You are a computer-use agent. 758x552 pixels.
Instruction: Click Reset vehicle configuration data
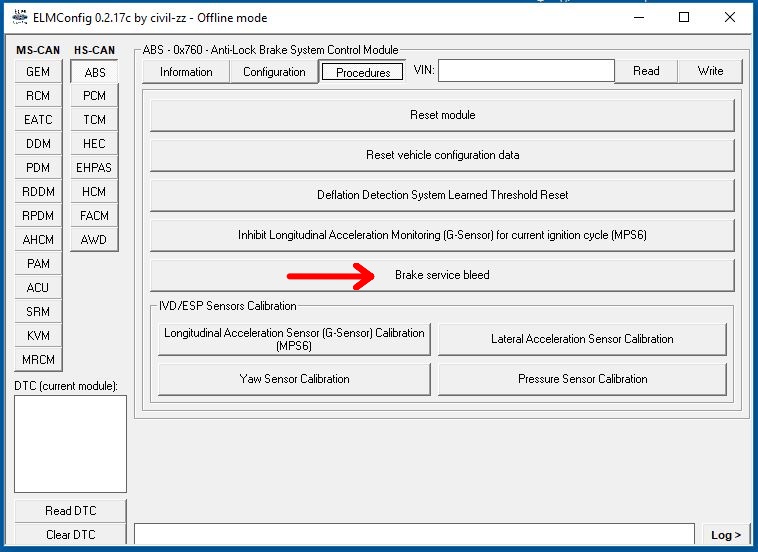[x=442, y=155]
